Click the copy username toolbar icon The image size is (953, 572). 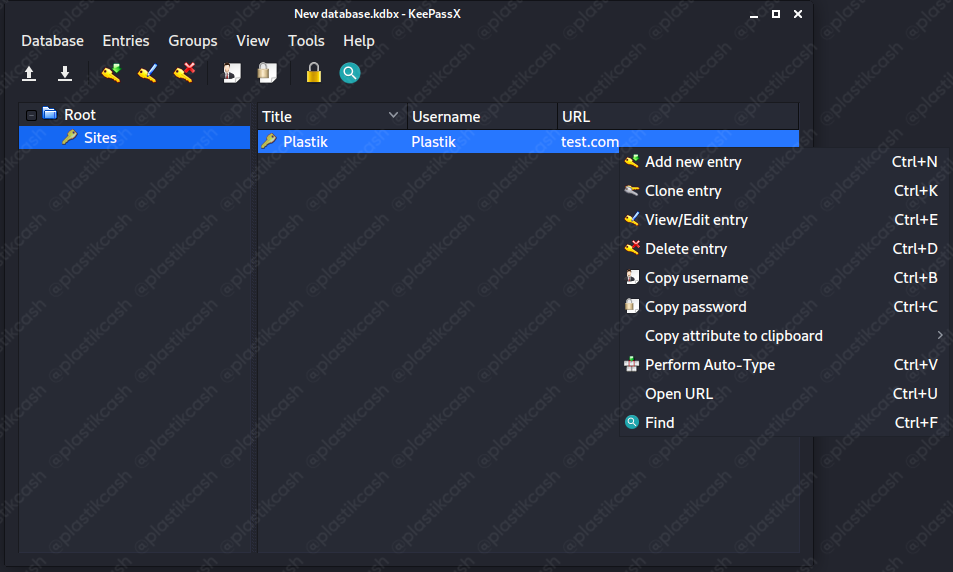click(231, 73)
